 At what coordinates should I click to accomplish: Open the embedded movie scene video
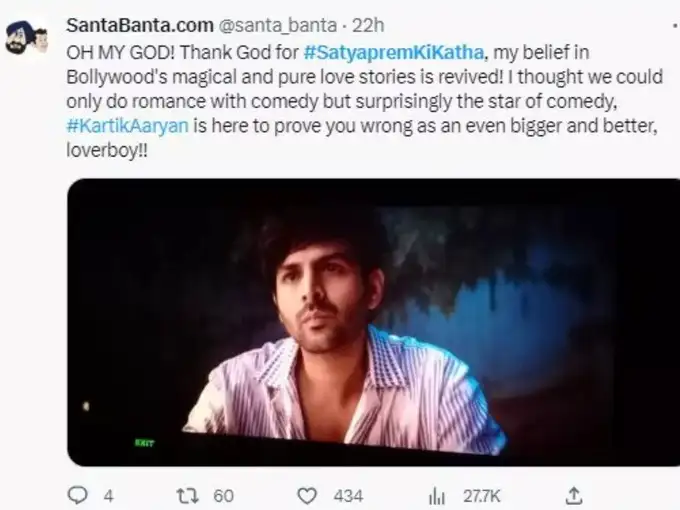point(372,322)
